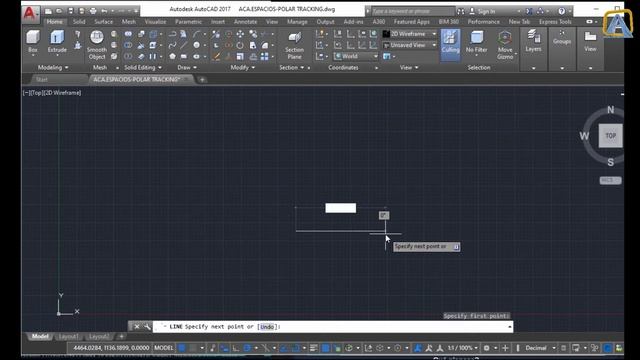Select the ACA ESPACIOS-POLAR TRACKING drawing tab

[136, 79]
